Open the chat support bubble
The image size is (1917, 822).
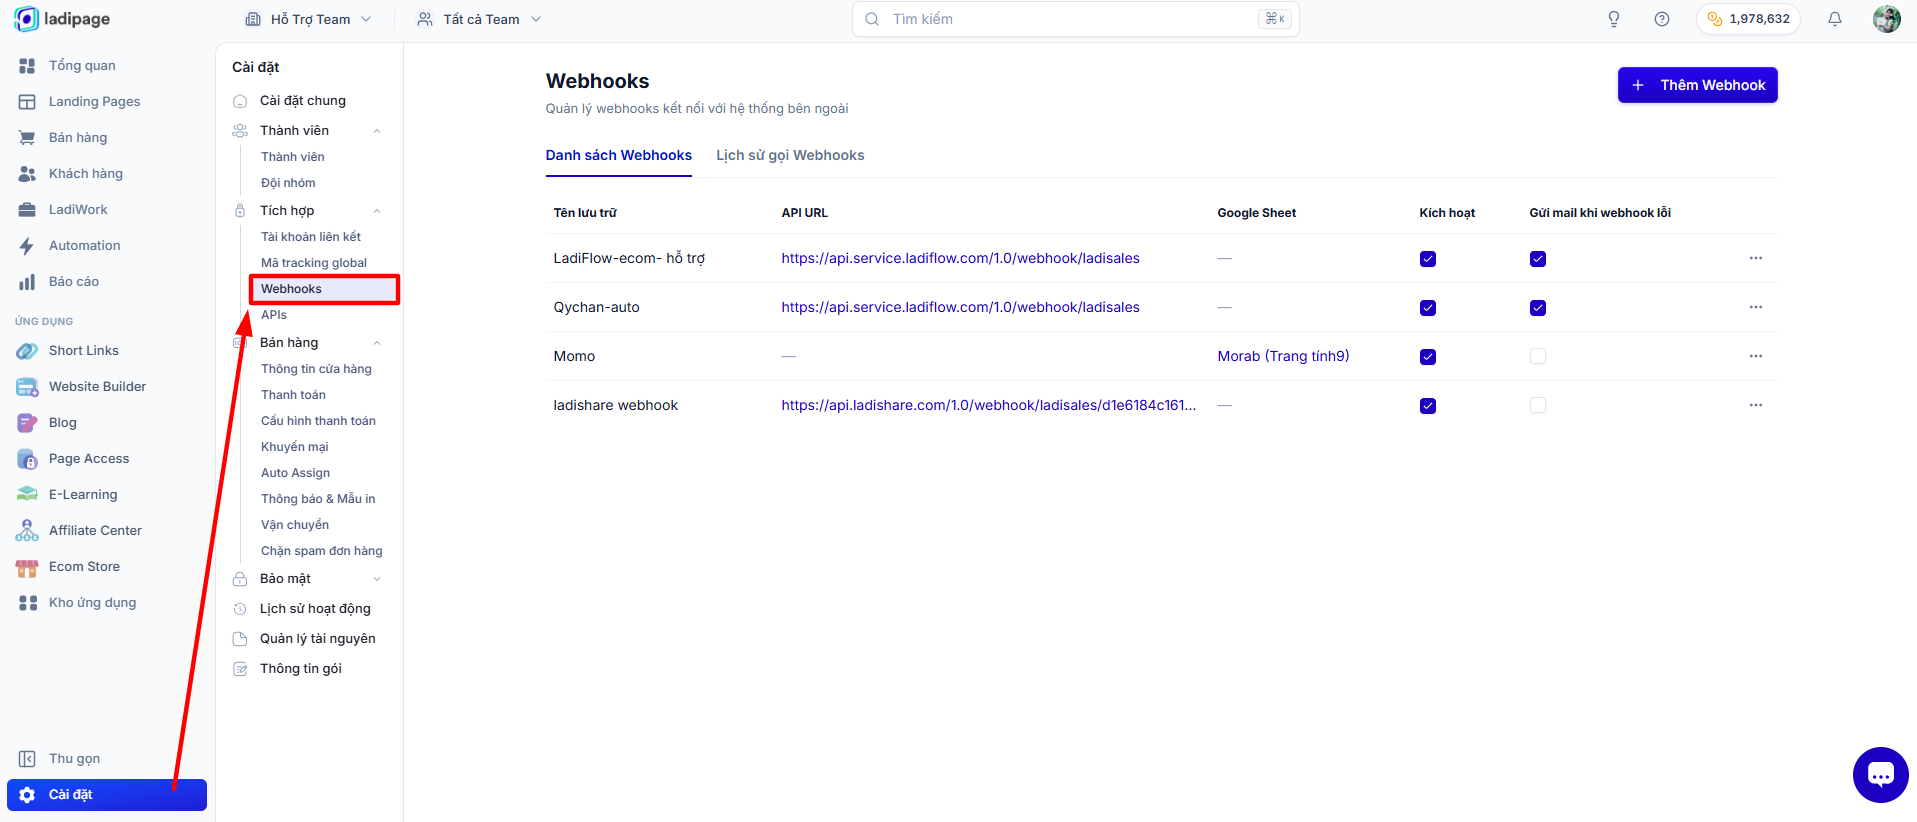coord(1881,775)
